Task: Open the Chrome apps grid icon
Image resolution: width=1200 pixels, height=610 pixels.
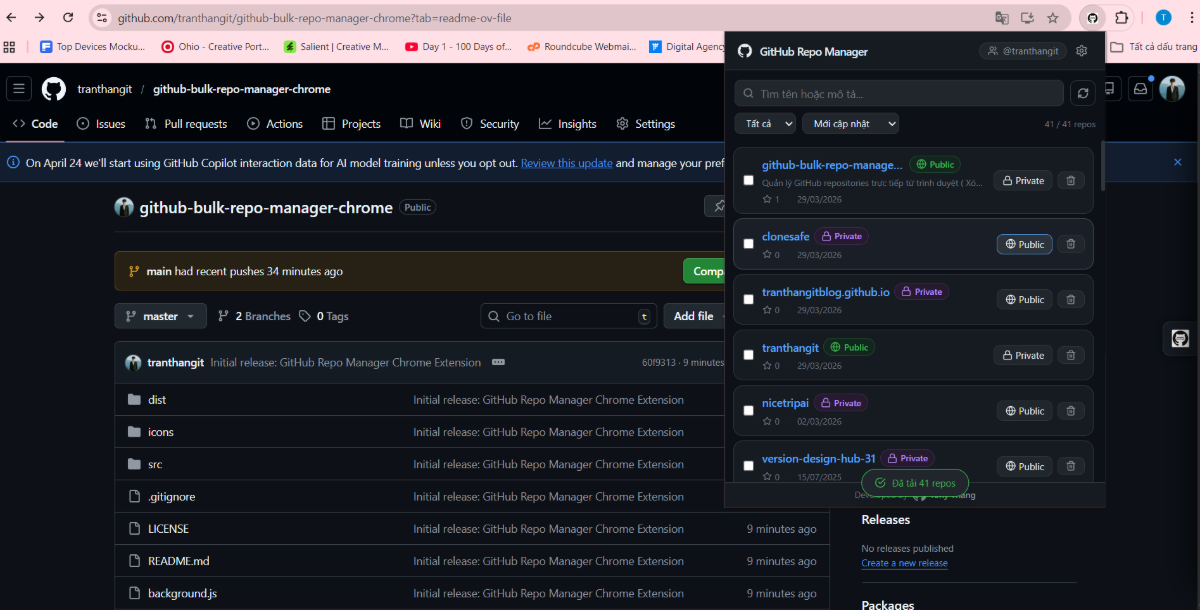Action: click(10, 46)
